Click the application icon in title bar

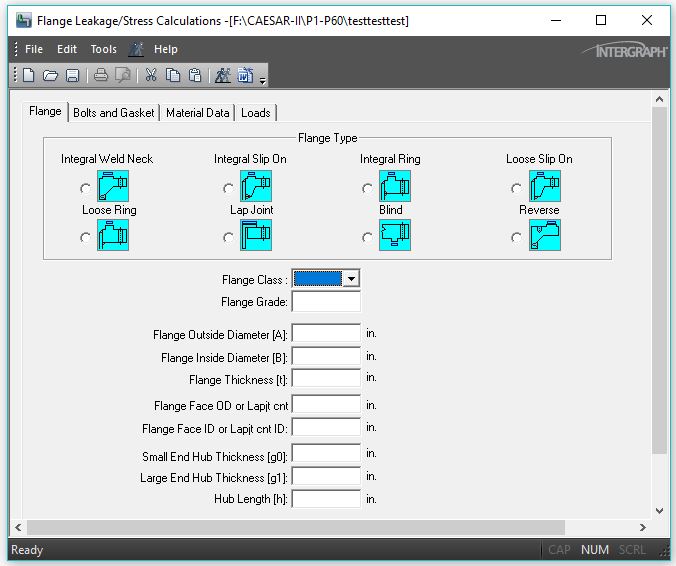tap(24, 21)
